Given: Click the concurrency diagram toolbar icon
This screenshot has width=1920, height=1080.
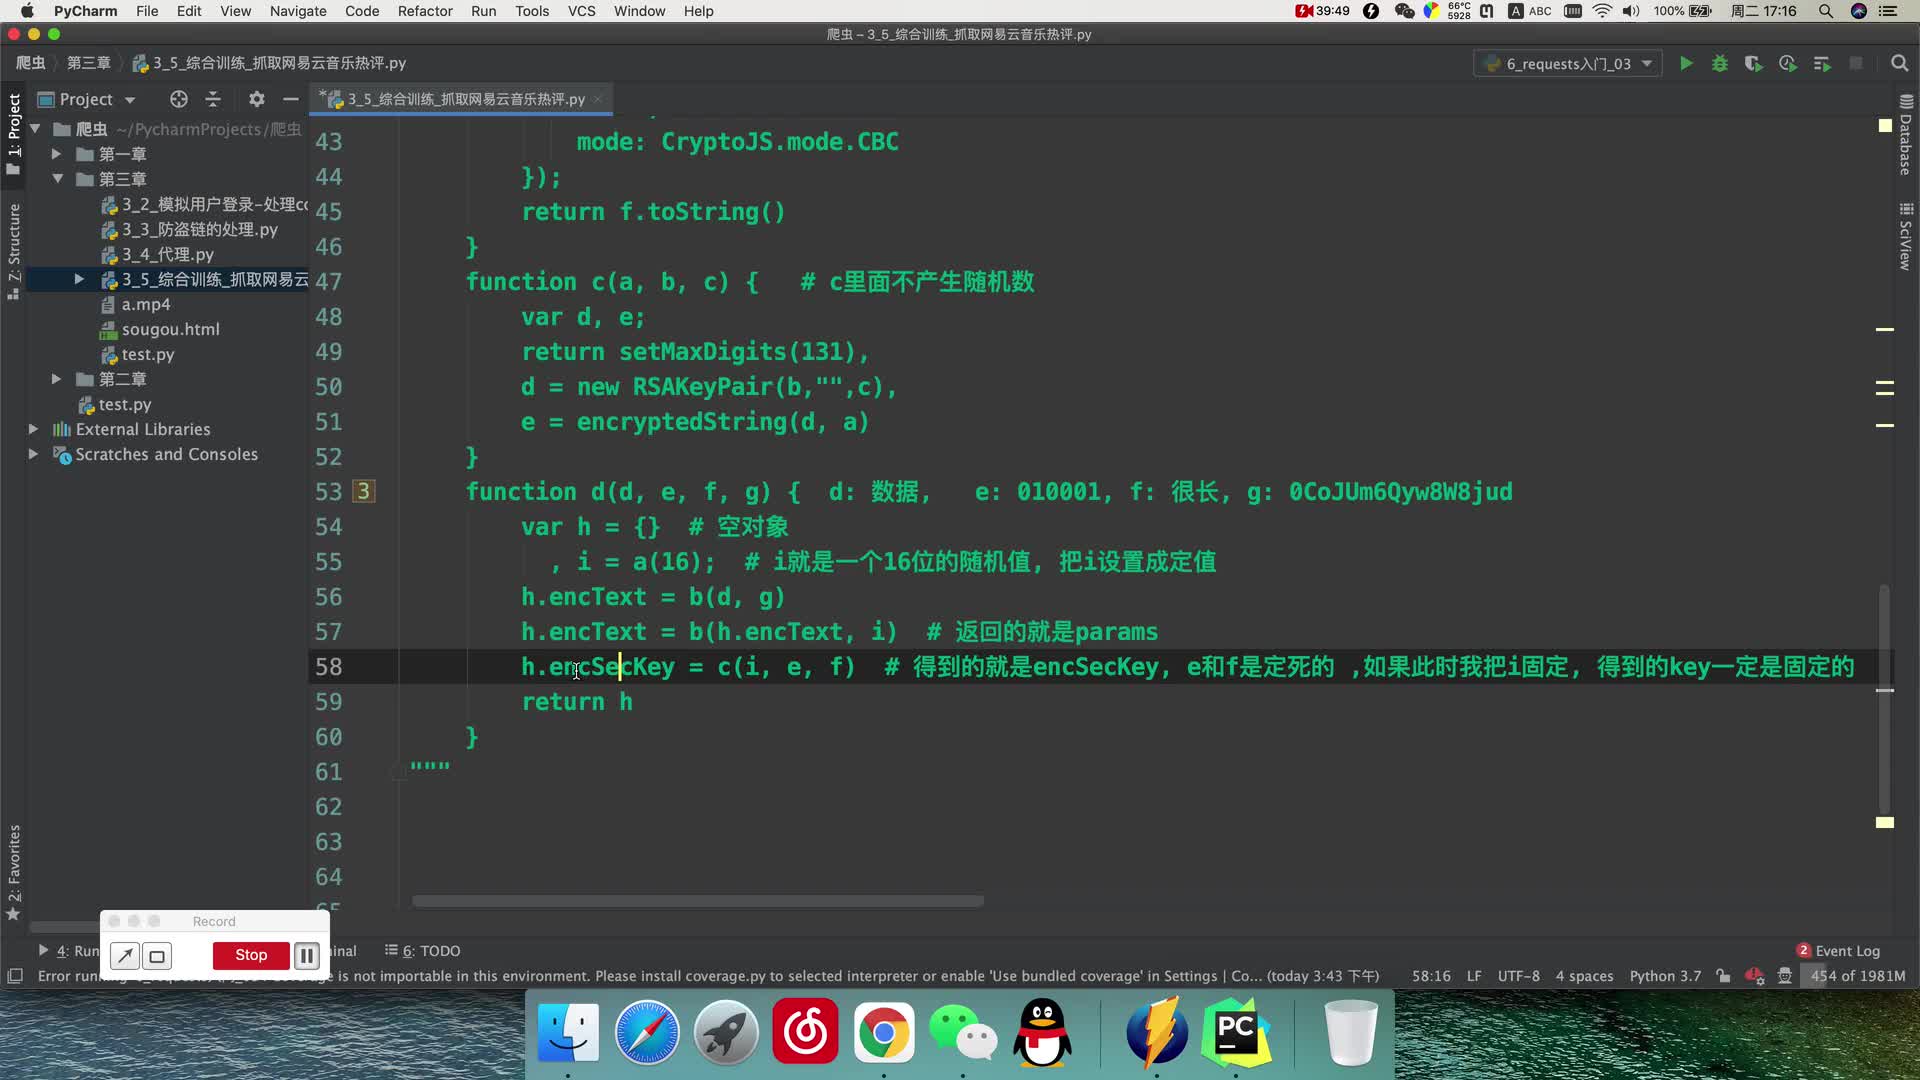Looking at the screenshot, I should [x=1822, y=64].
